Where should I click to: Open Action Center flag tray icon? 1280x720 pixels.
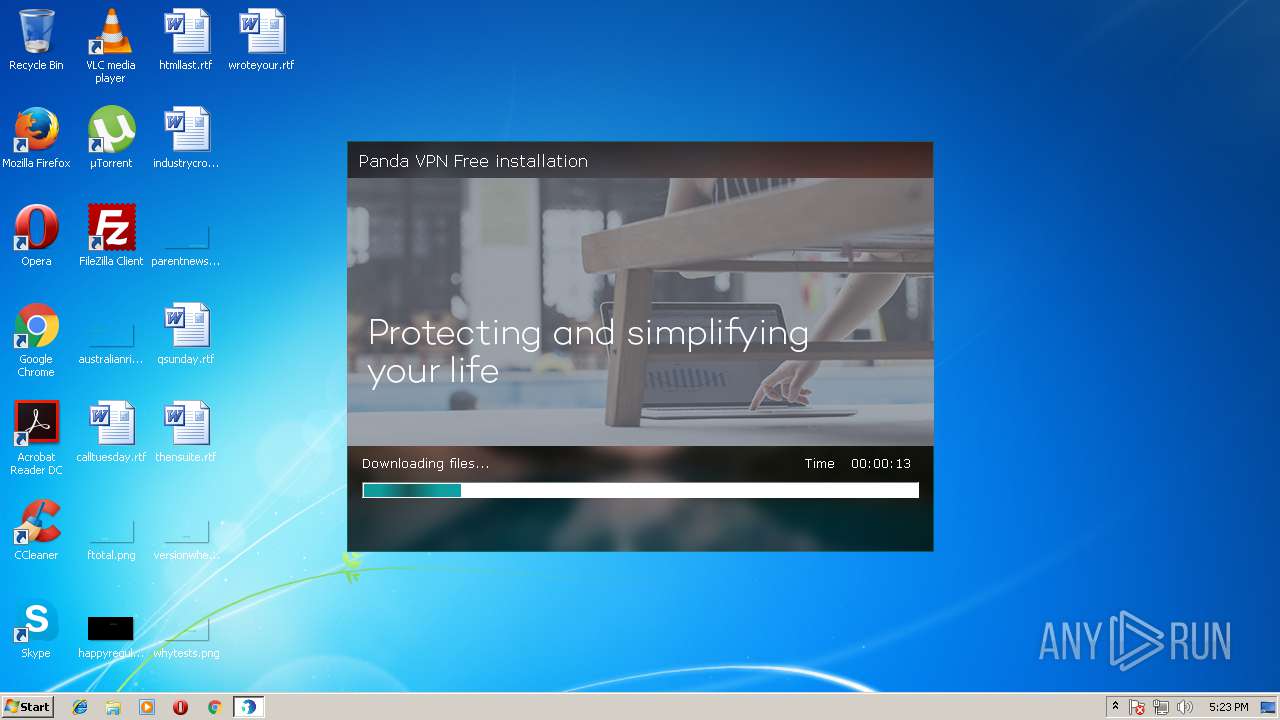tap(1138, 708)
